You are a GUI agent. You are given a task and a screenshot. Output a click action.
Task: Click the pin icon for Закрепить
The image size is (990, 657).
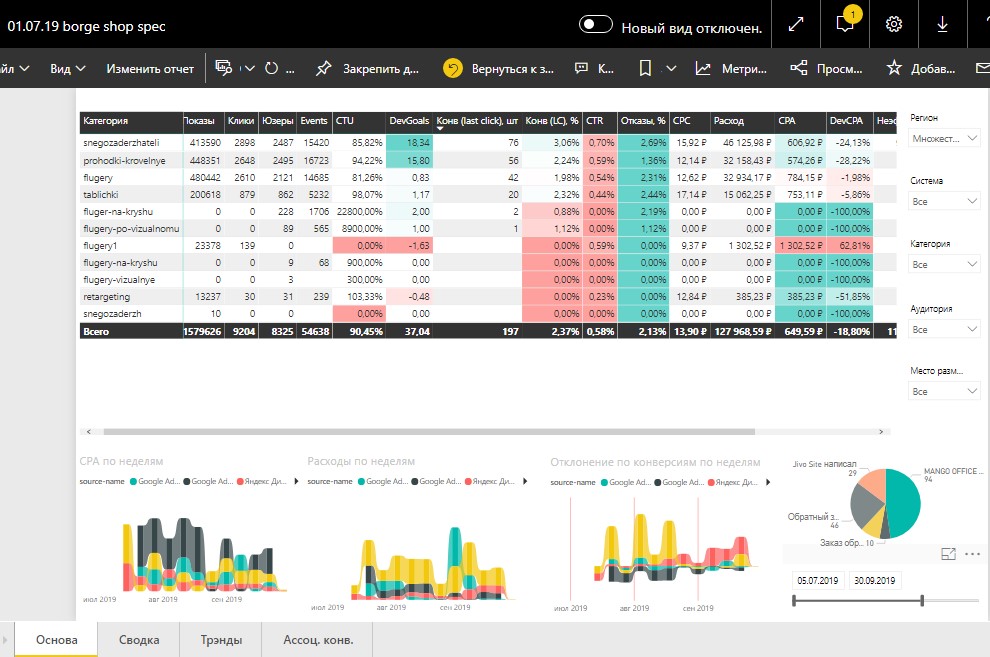tap(323, 68)
